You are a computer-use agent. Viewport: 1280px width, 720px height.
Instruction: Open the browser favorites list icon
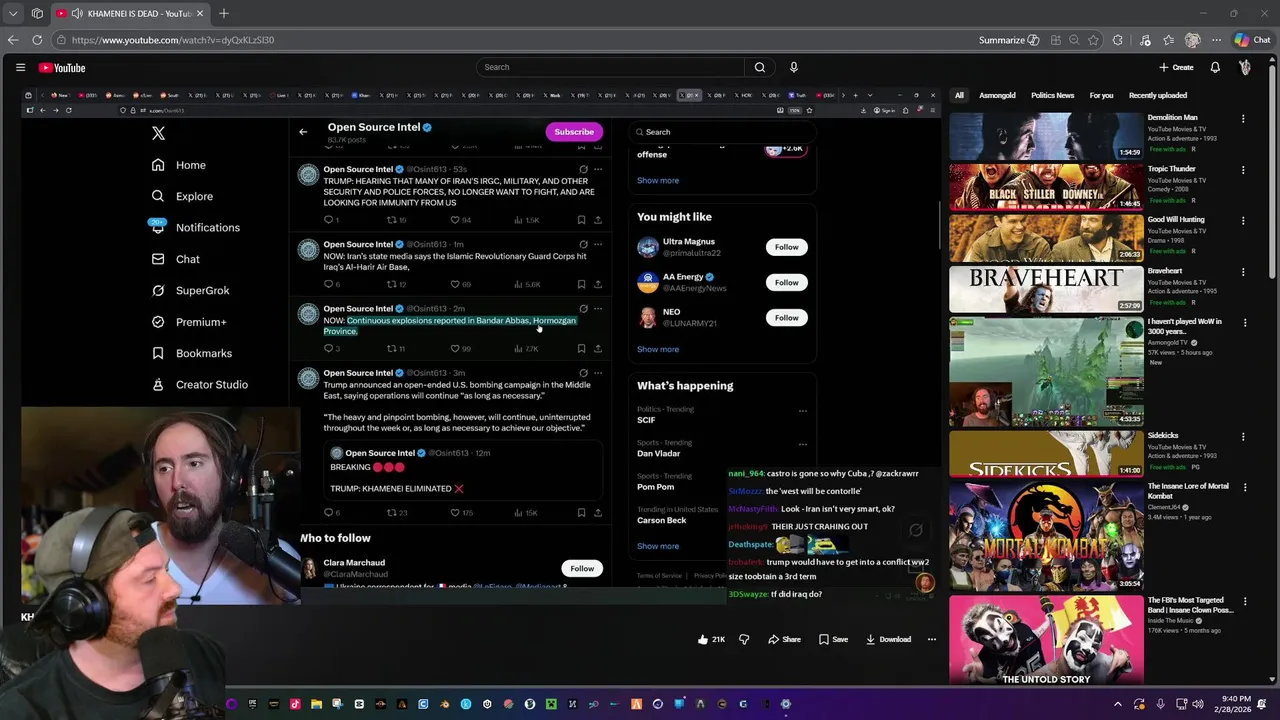point(1168,40)
